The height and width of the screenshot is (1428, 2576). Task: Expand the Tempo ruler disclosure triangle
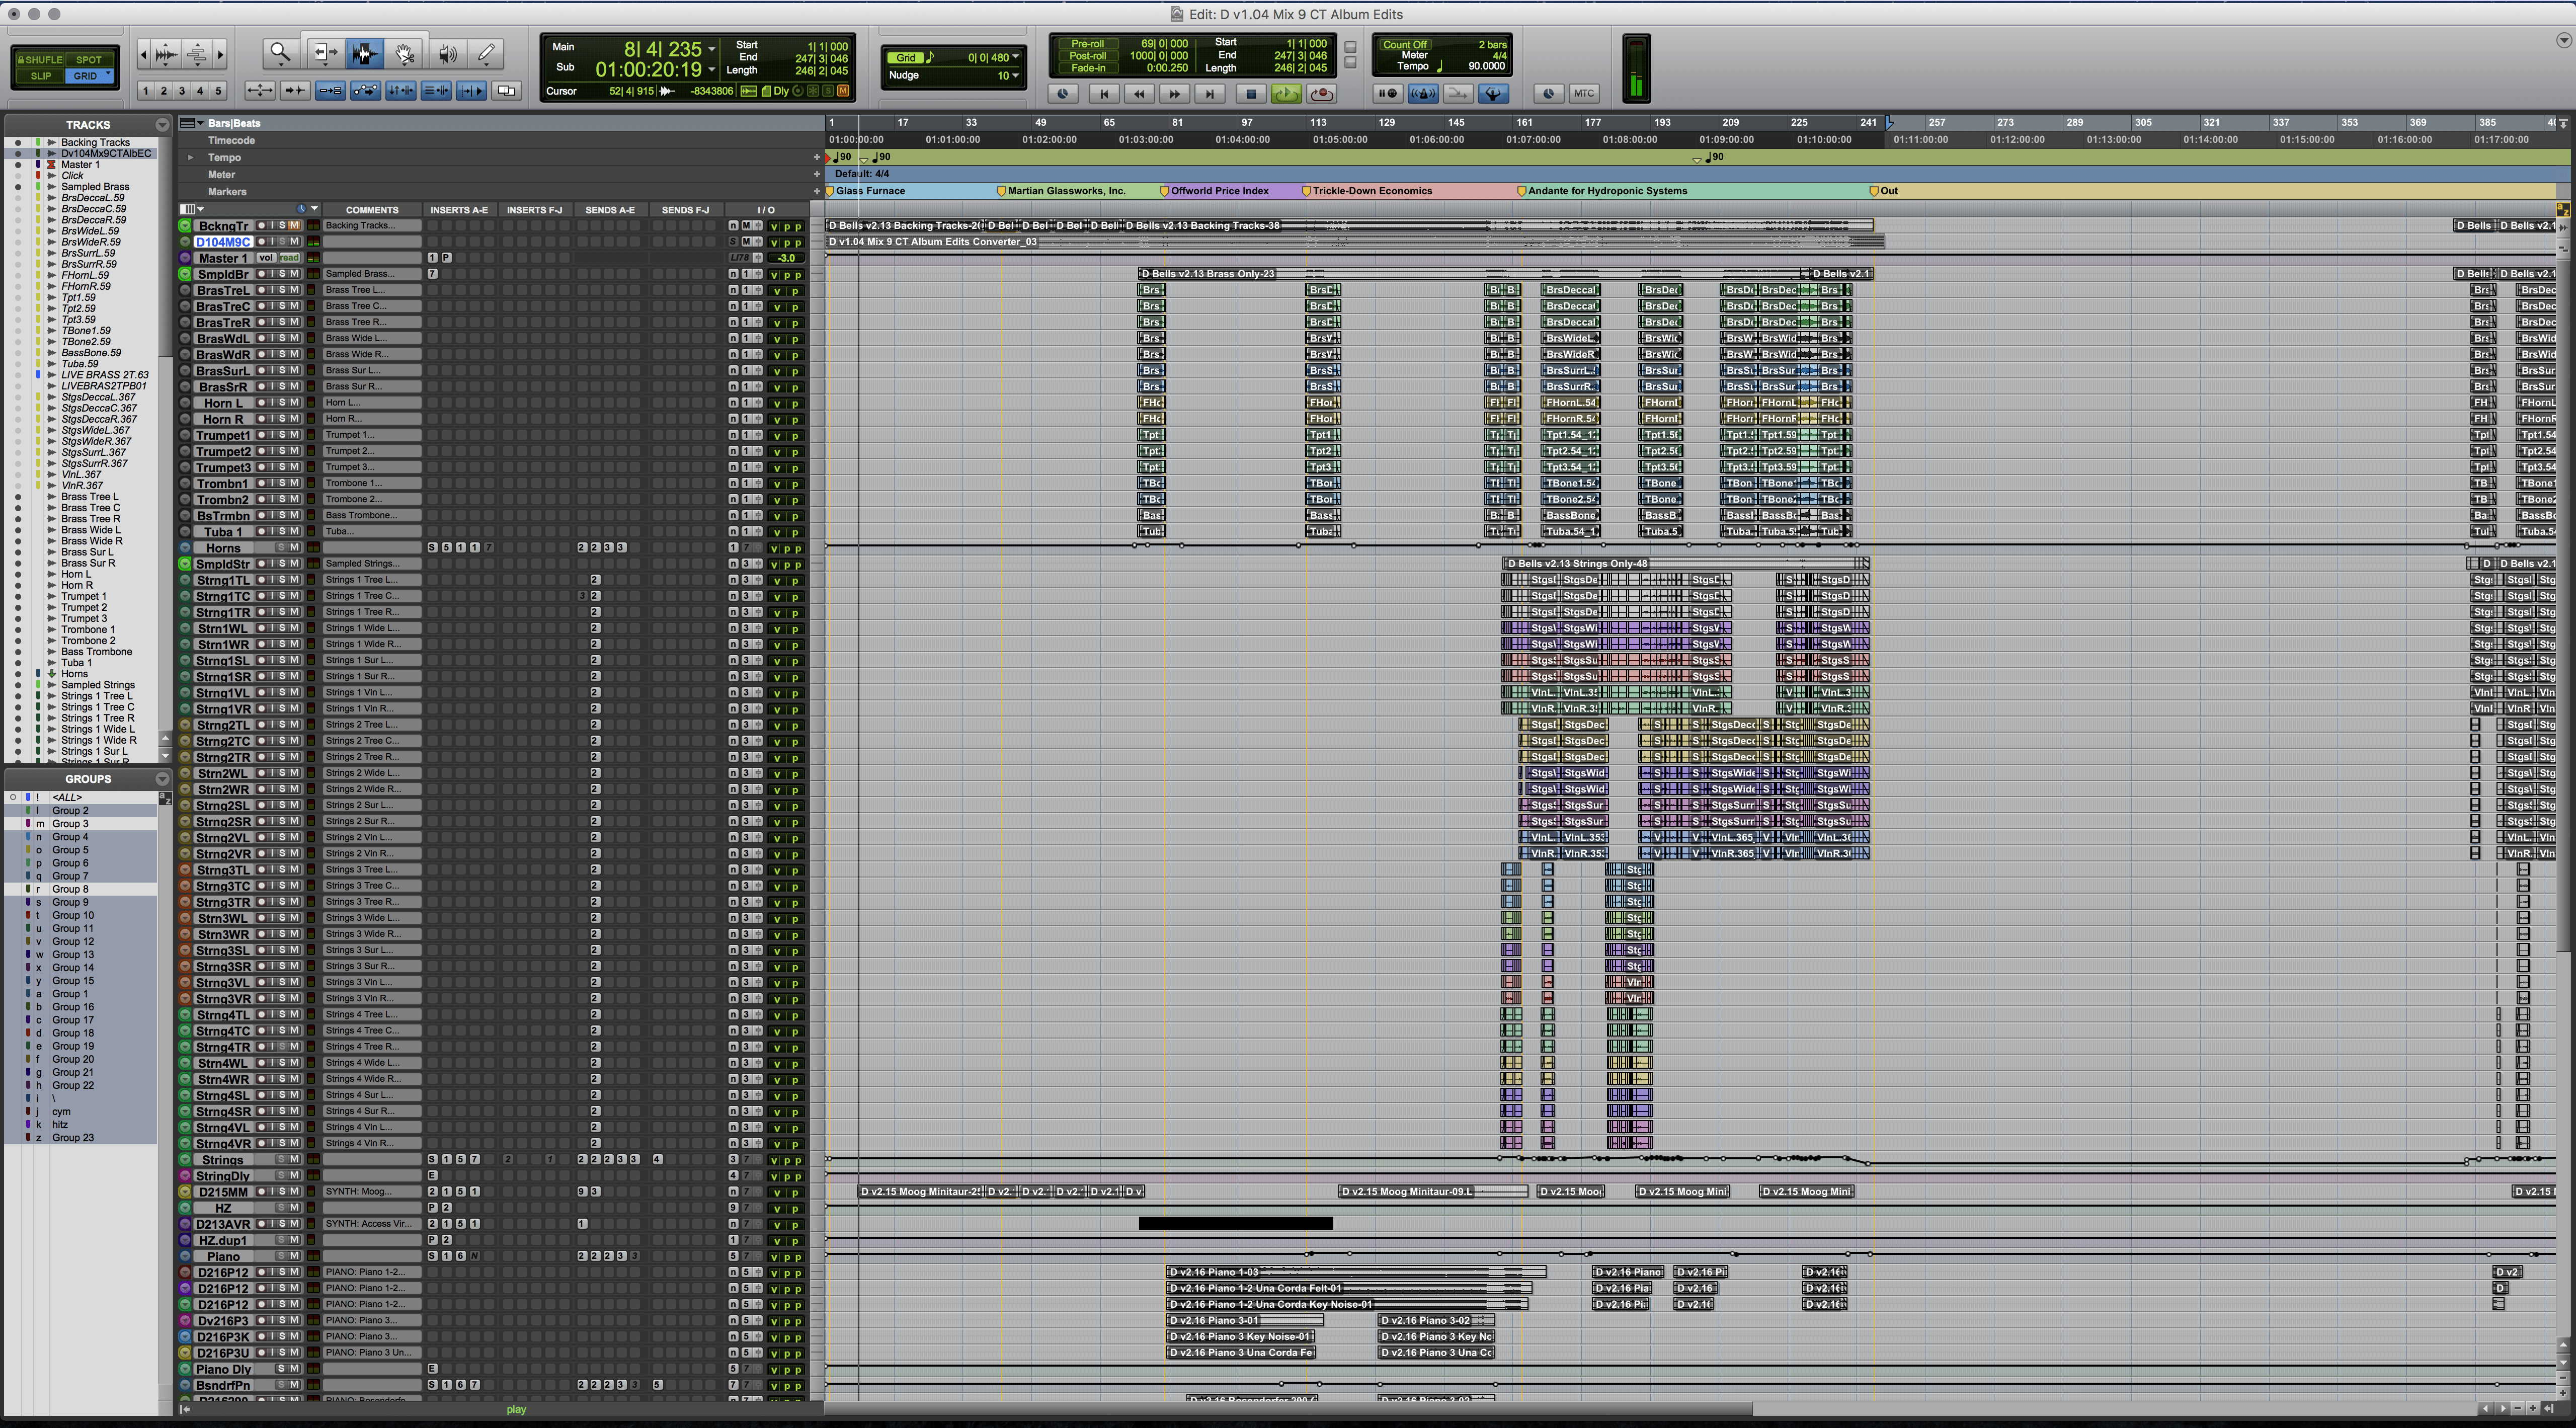[190, 157]
